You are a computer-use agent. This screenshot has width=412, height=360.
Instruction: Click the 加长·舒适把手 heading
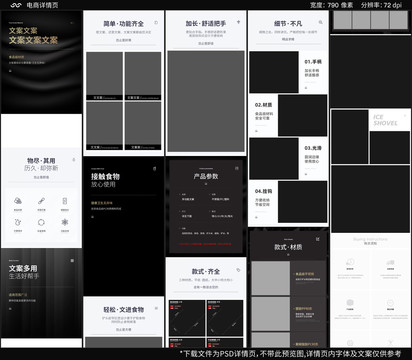click(206, 24)
